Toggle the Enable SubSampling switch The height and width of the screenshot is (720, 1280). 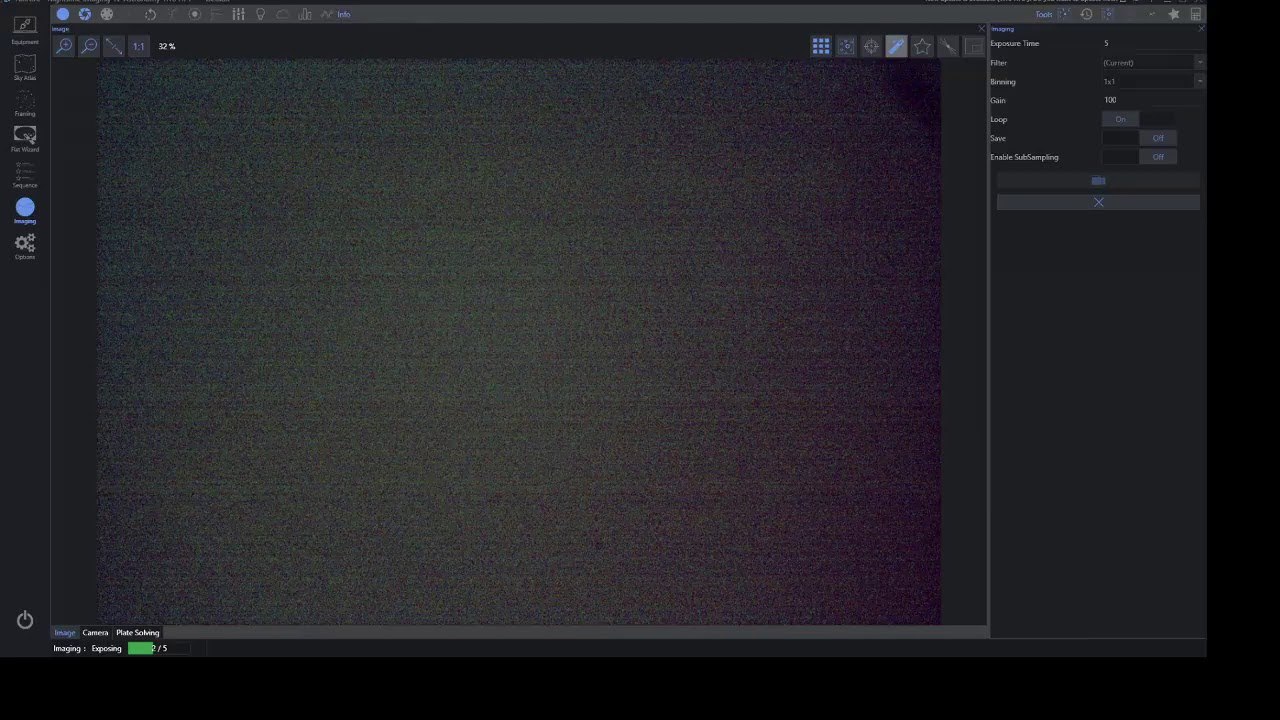point(1139,157)
